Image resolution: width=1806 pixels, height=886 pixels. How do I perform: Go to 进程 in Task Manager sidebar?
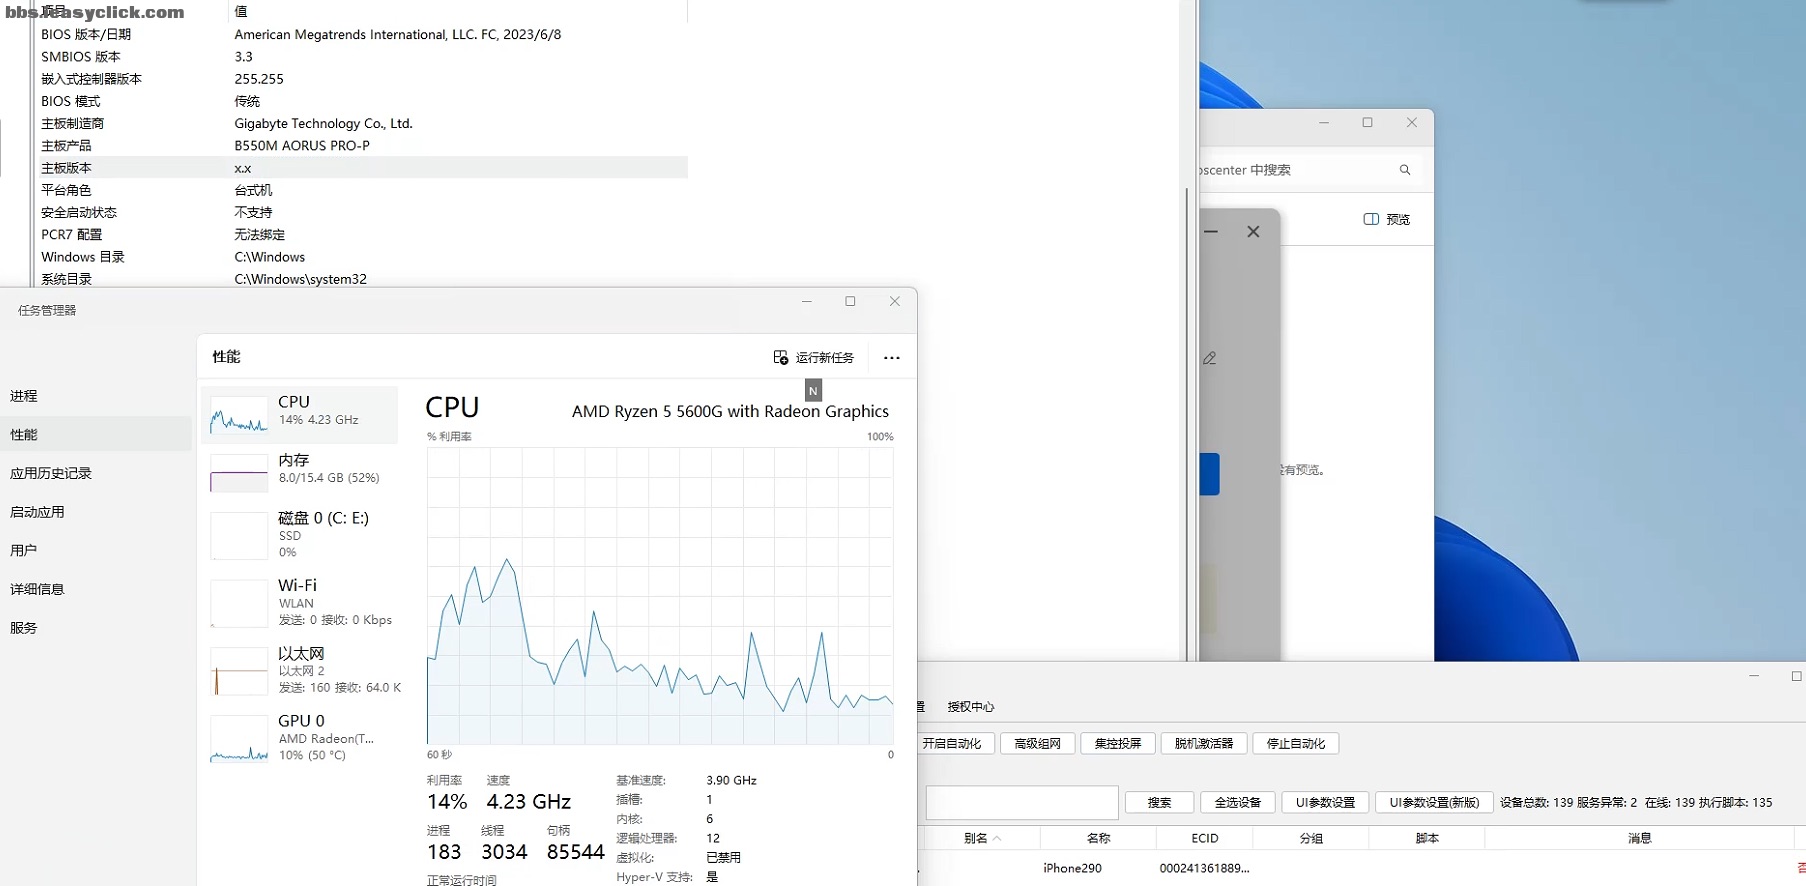(96, 396)
